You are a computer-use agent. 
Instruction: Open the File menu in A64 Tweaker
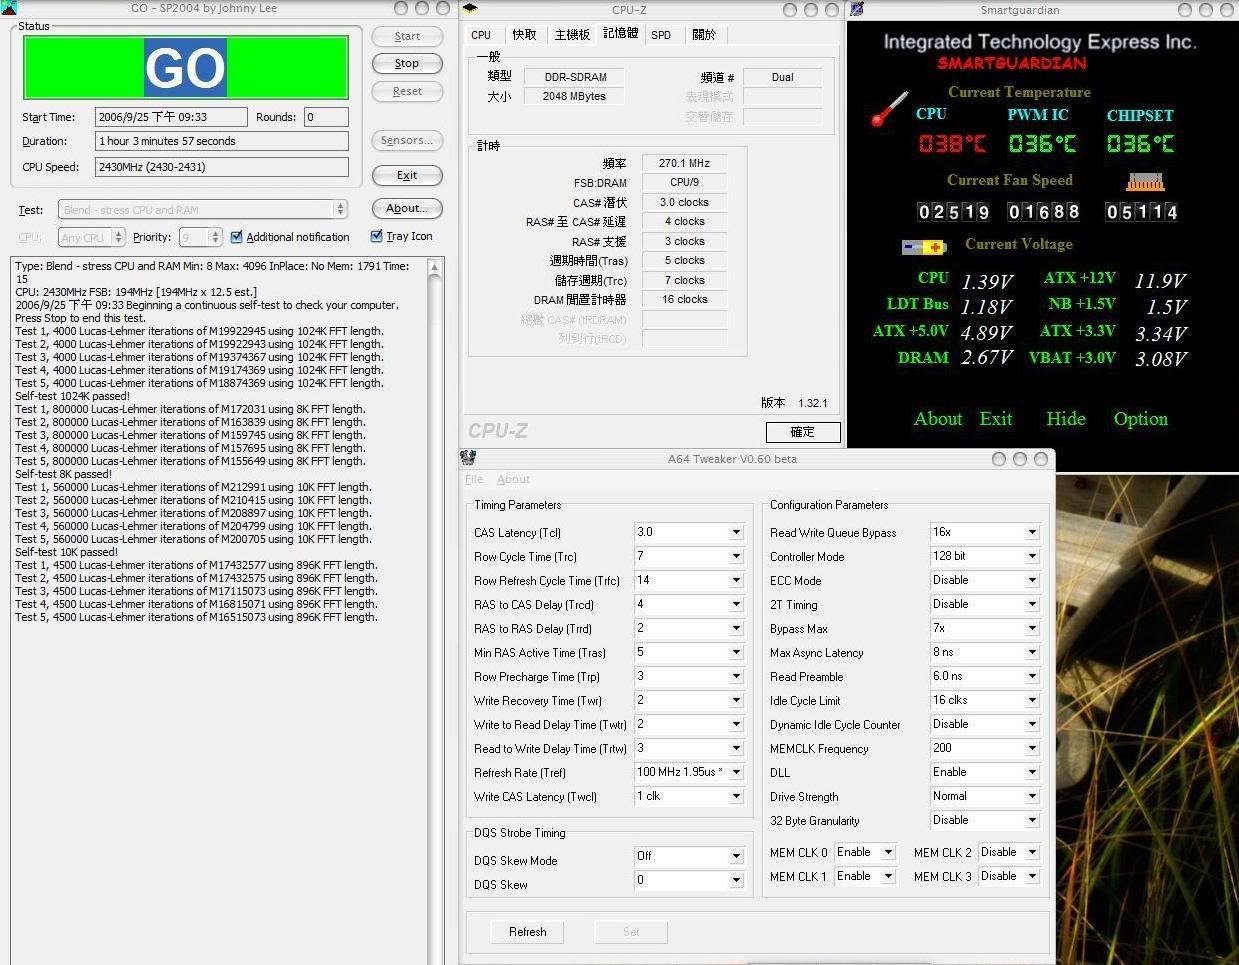tap(474, 479)
